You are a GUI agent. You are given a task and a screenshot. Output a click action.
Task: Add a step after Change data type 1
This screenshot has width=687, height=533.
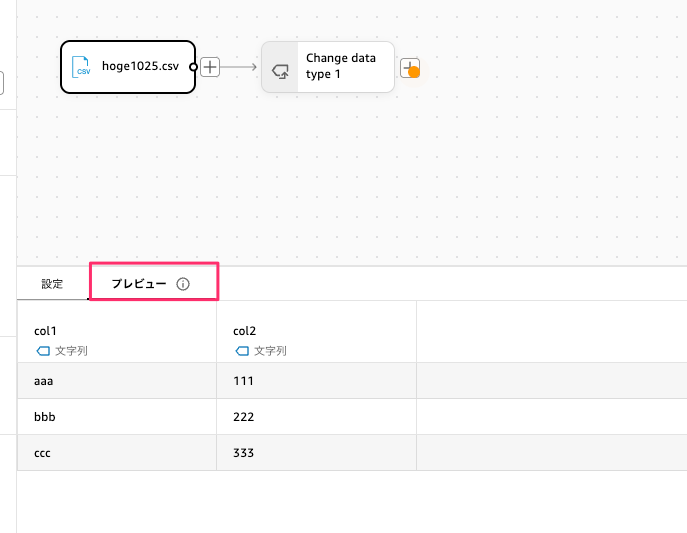pyautogui.click(x=410, y=68)
